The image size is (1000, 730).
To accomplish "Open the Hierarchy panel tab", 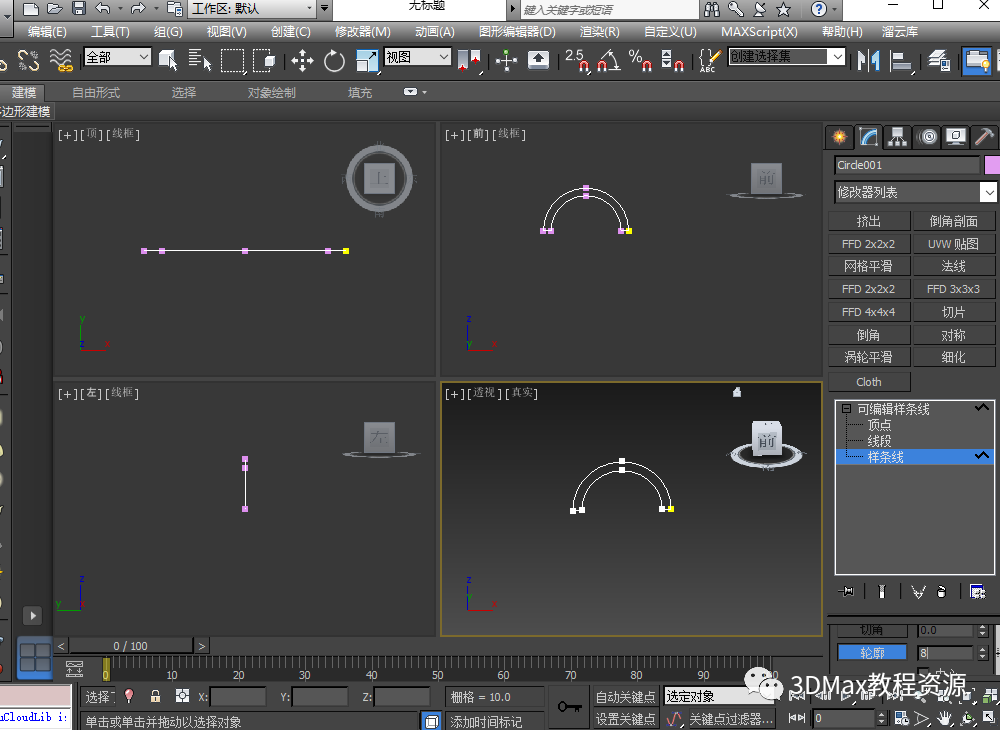I will [898, 137].
